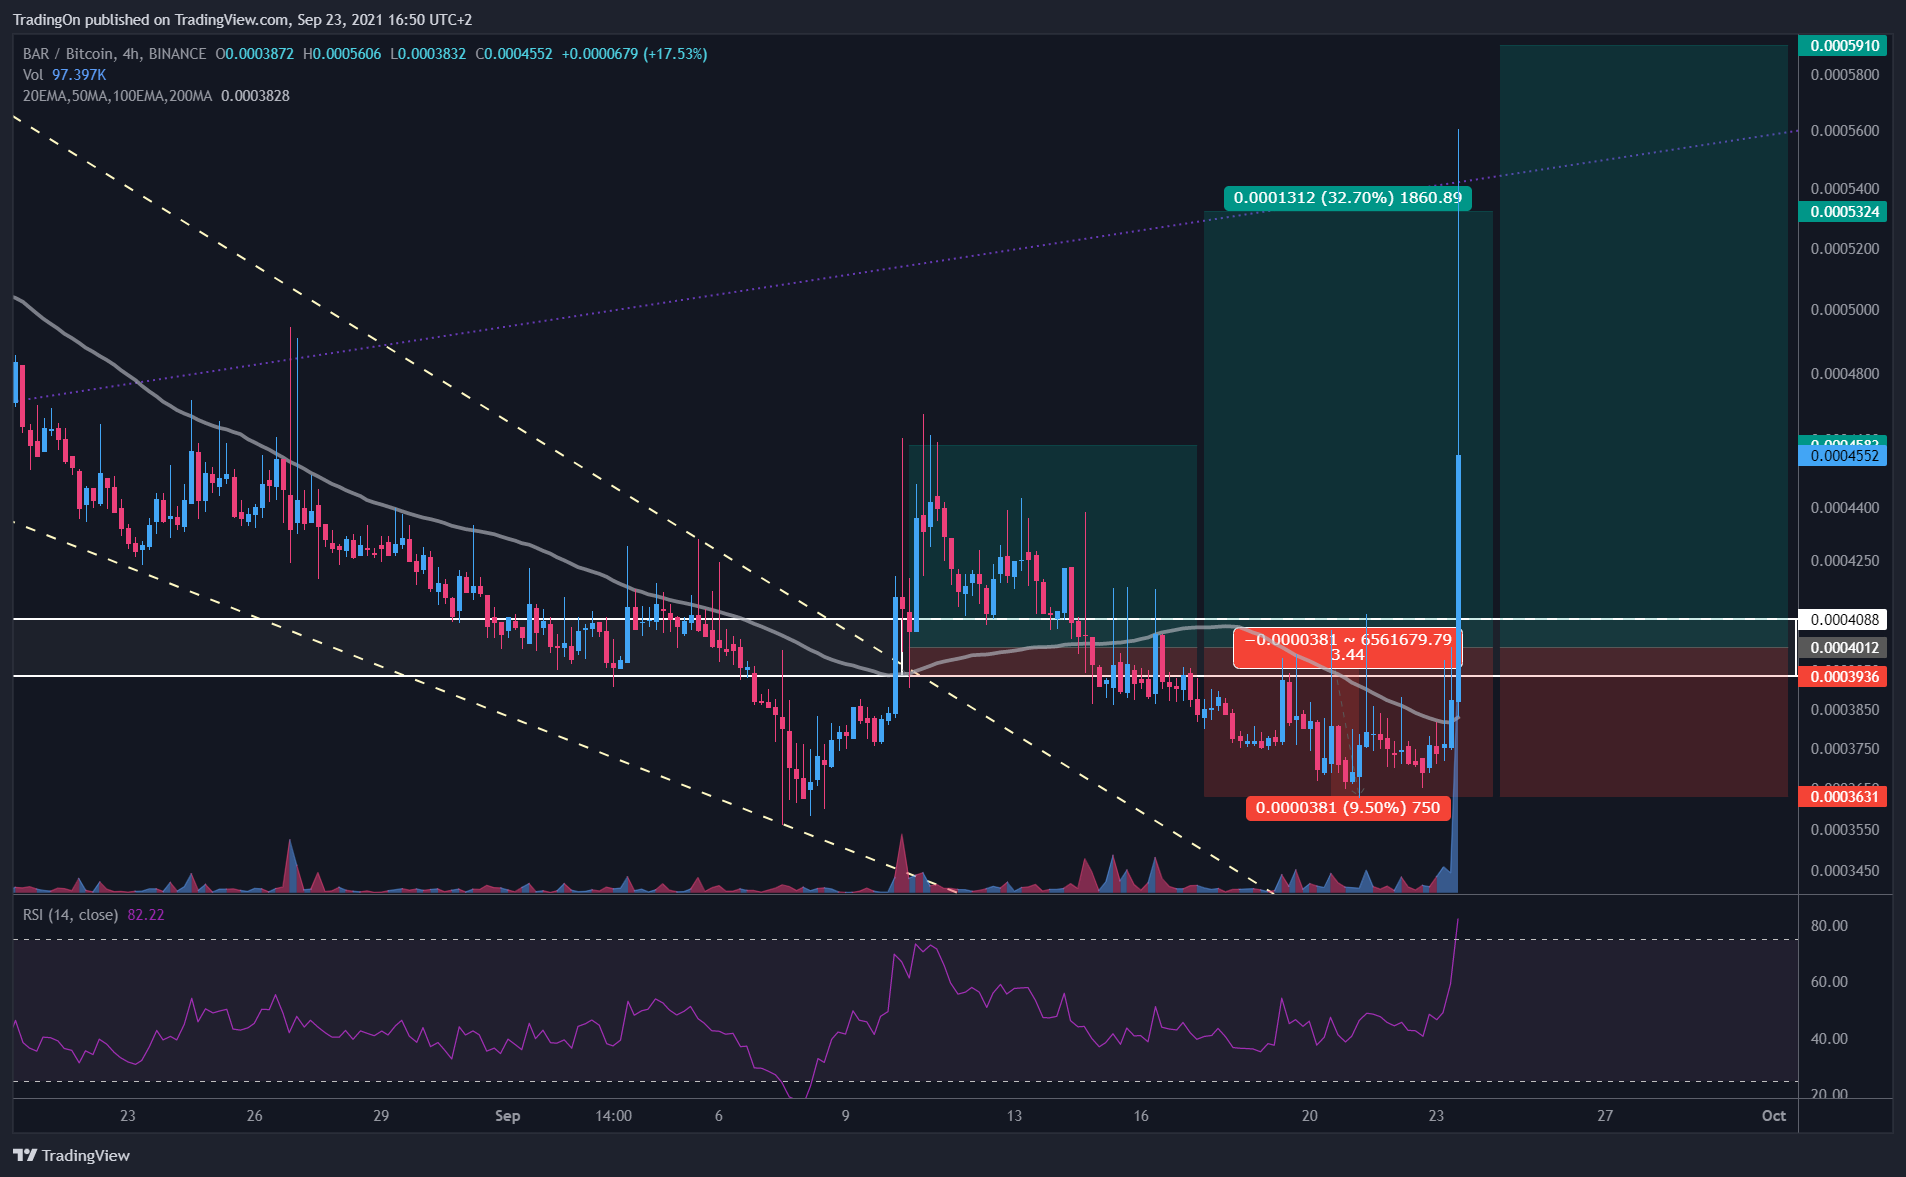Click the 40.00 RSI axis level

[1829, 1039]
